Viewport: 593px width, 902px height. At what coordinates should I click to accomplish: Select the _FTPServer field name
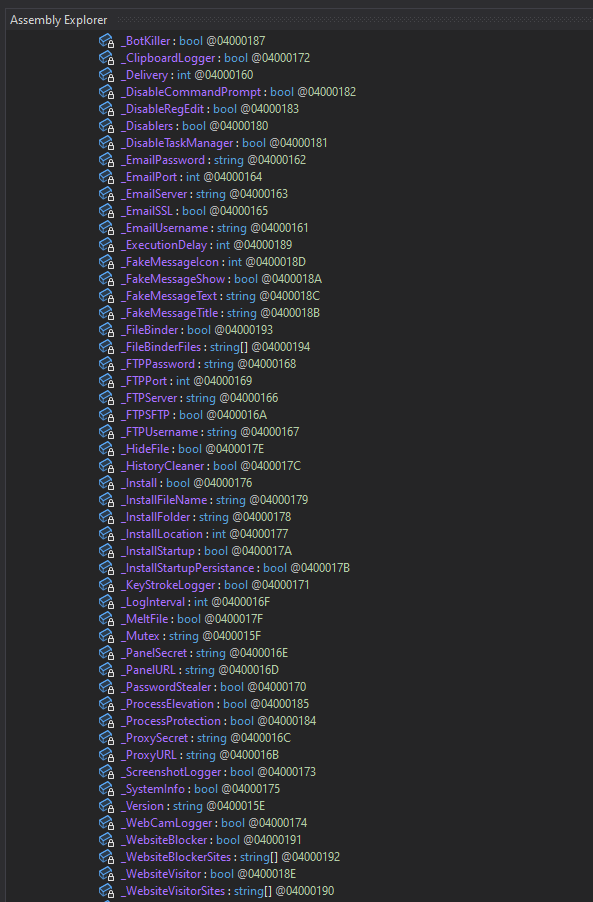tap(150, 398)
